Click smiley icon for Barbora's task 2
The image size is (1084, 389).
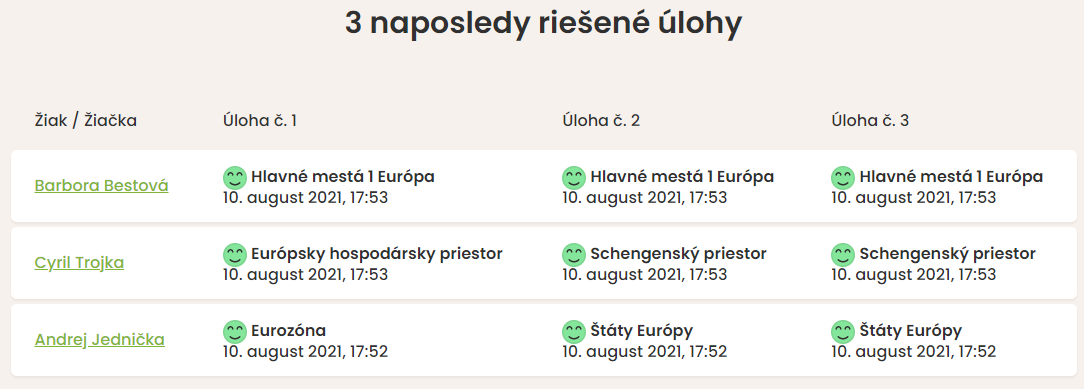(x=574, y=178)
